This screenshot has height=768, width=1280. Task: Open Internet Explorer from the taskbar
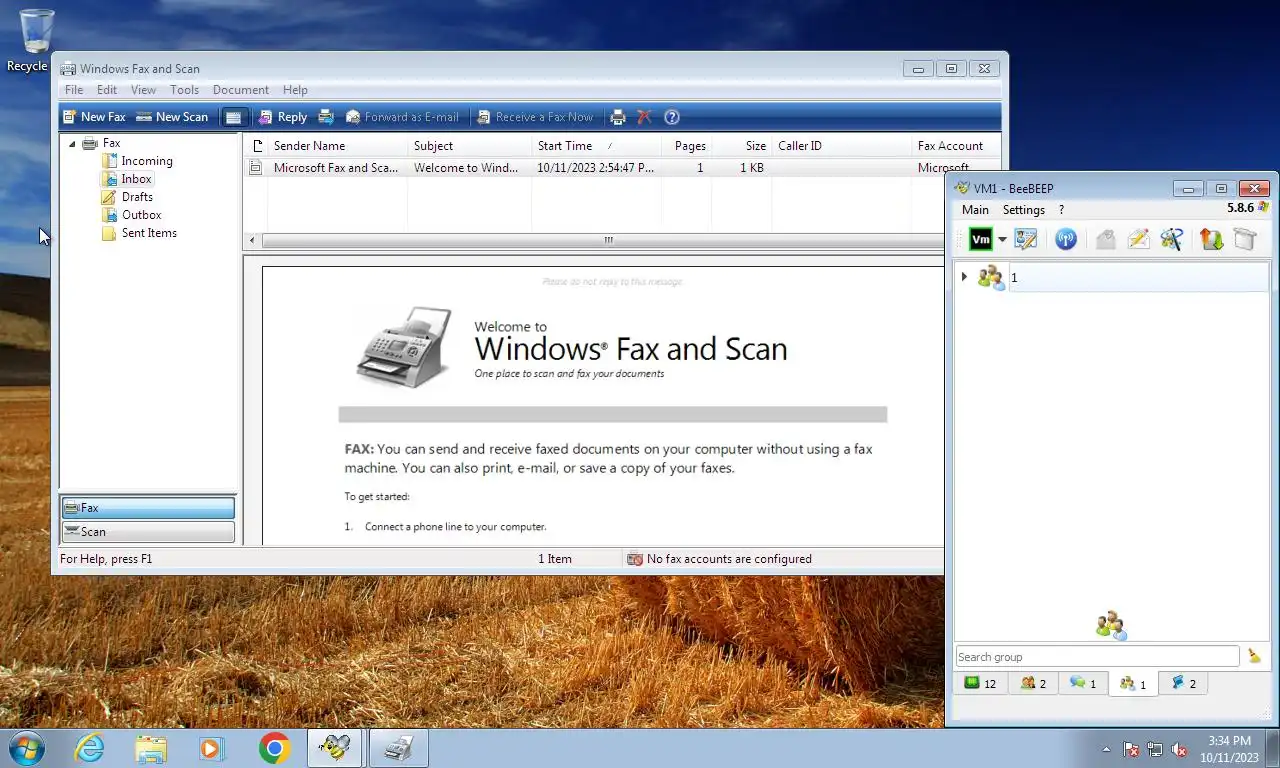(x=90, y=748)
